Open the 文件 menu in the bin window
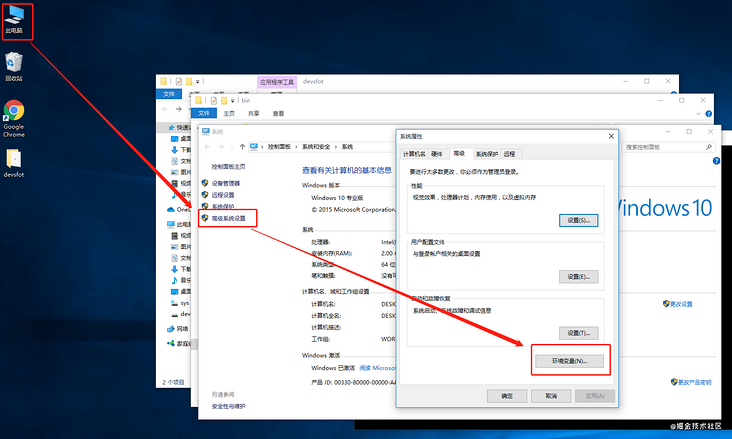Viewport: 732px width, 439px height. coord(204,113)
